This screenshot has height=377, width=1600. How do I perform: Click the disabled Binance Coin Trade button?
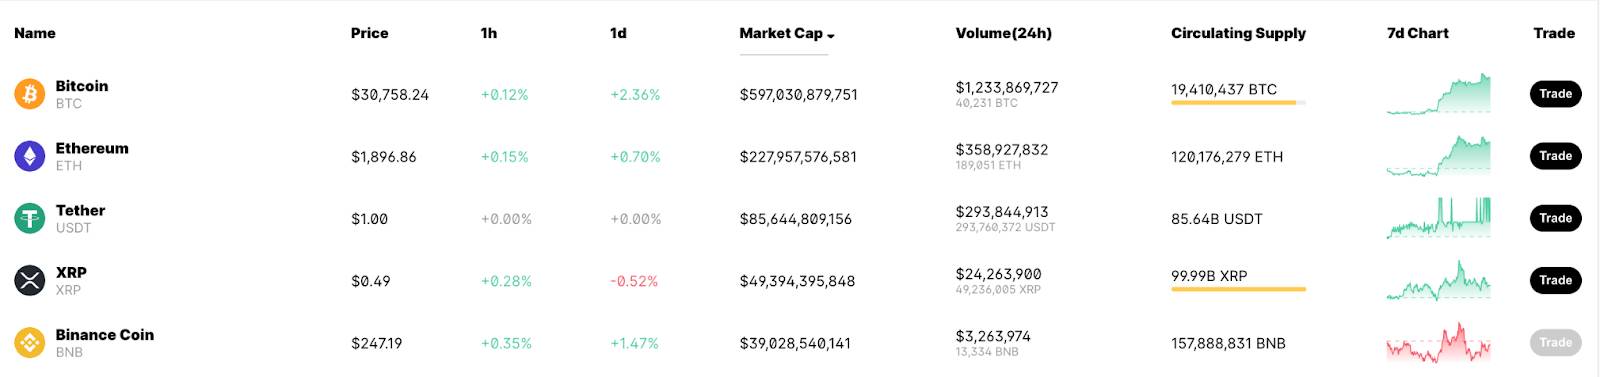coord(1555,342)
